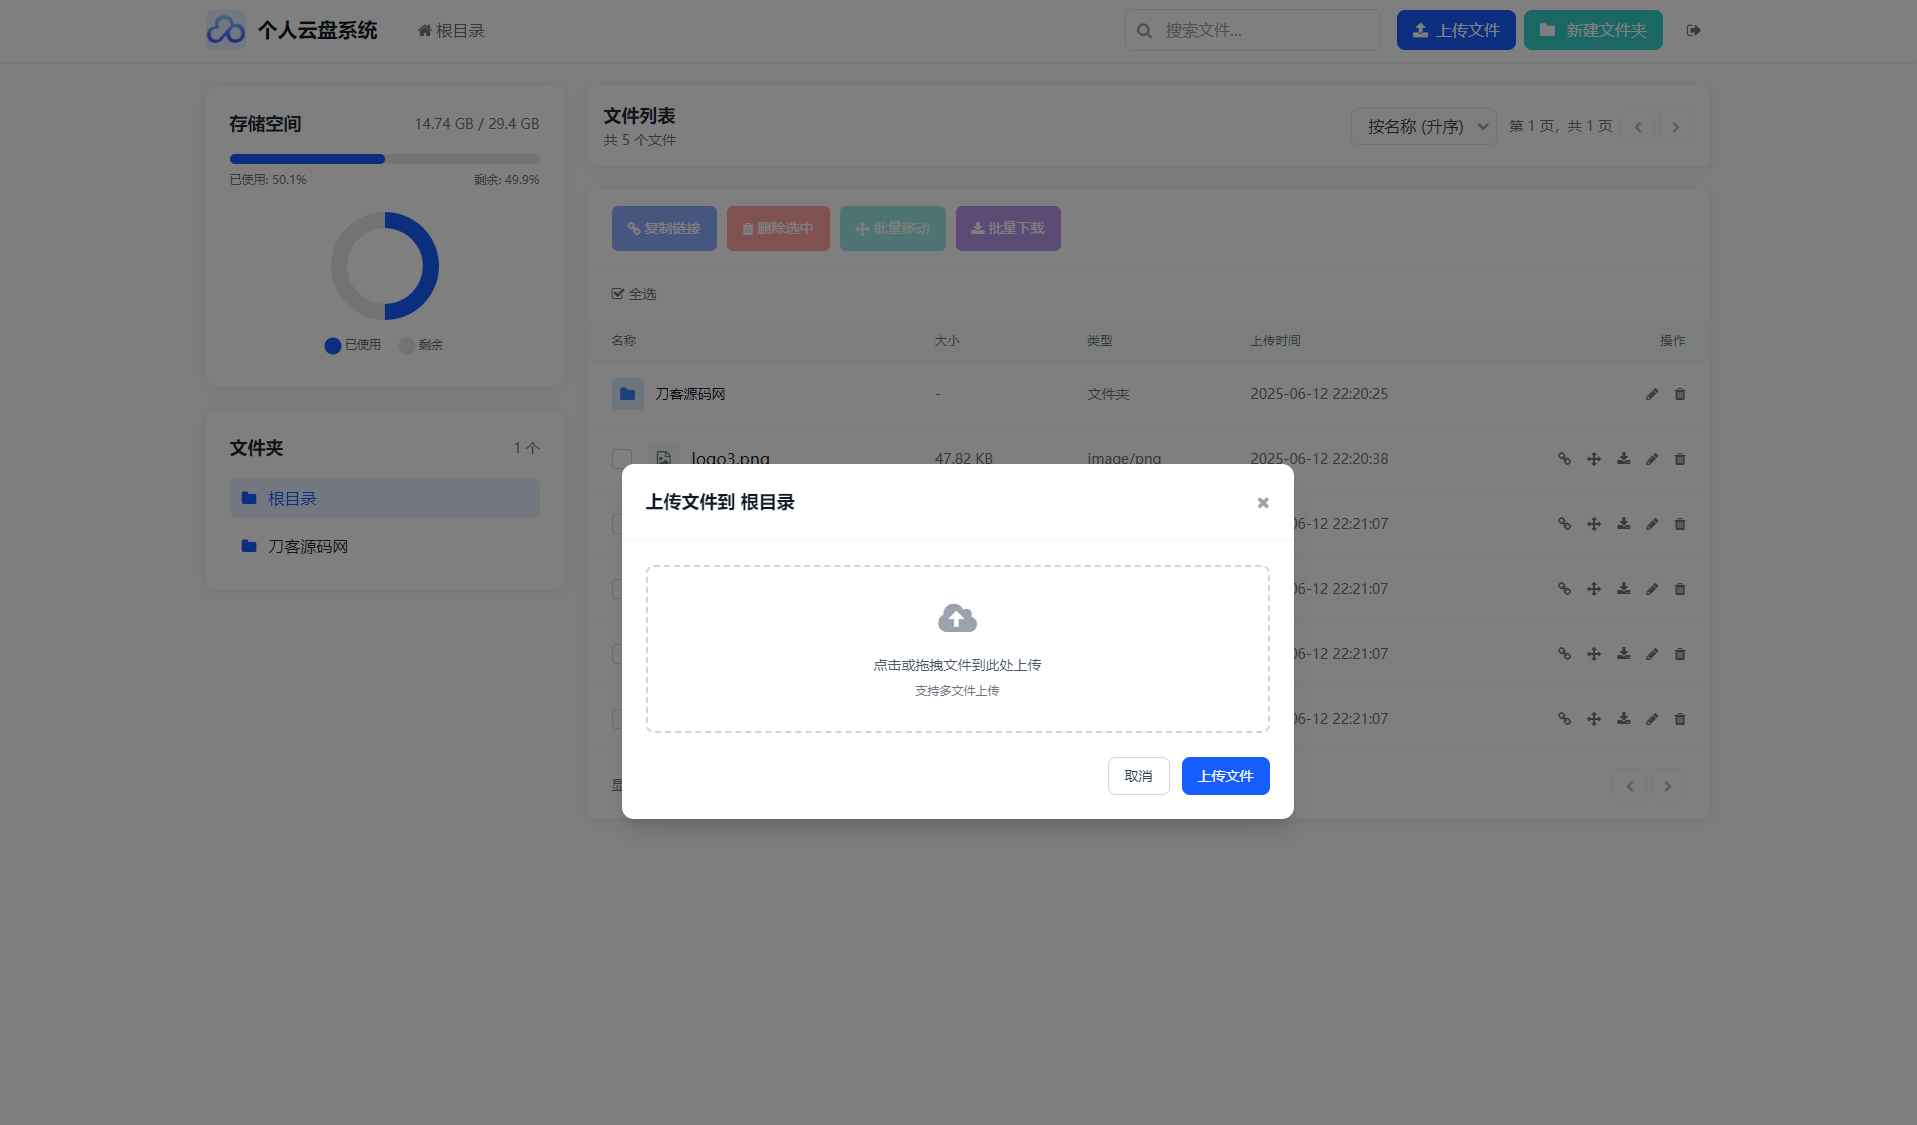The image size is (1917, 1125).
Task: Select the move icon on the logo3.png row
Action: (x=1593, y=459)
